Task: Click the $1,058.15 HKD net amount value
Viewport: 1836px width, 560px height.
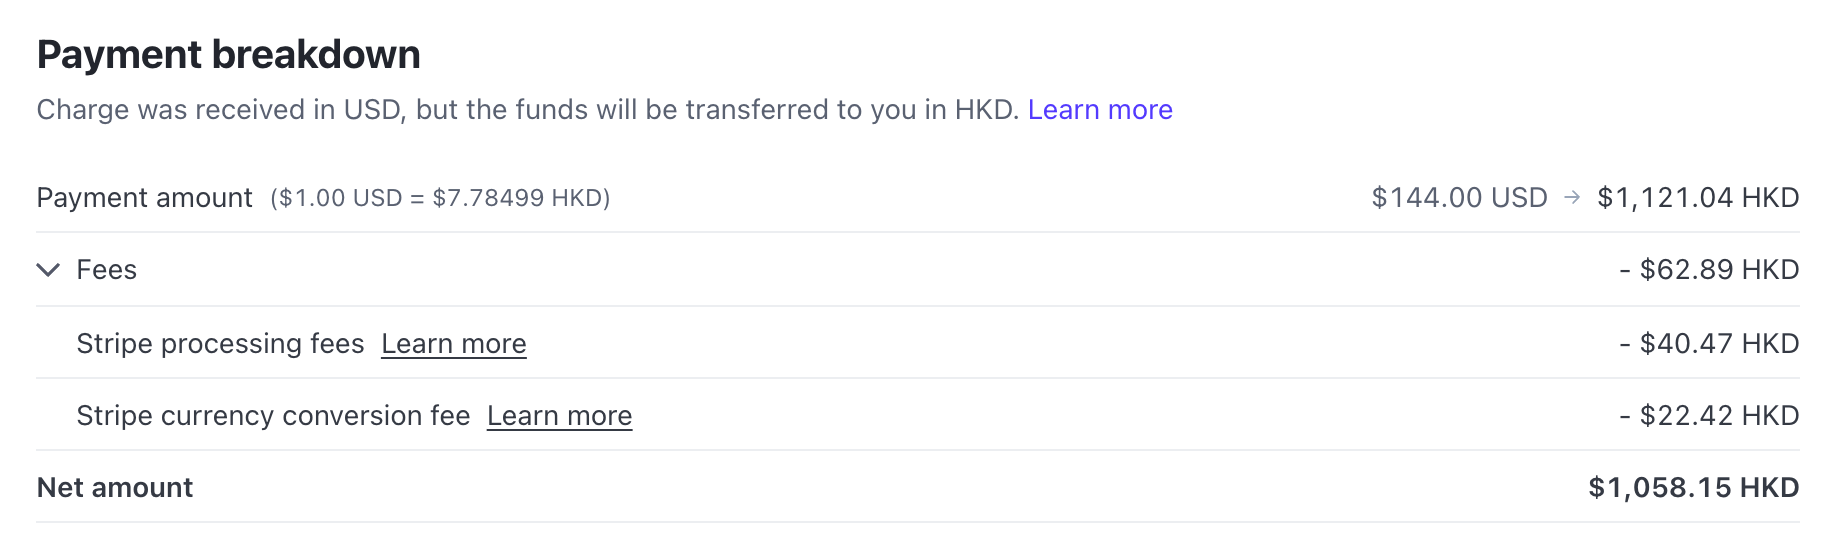Action: pos(1693,488)
